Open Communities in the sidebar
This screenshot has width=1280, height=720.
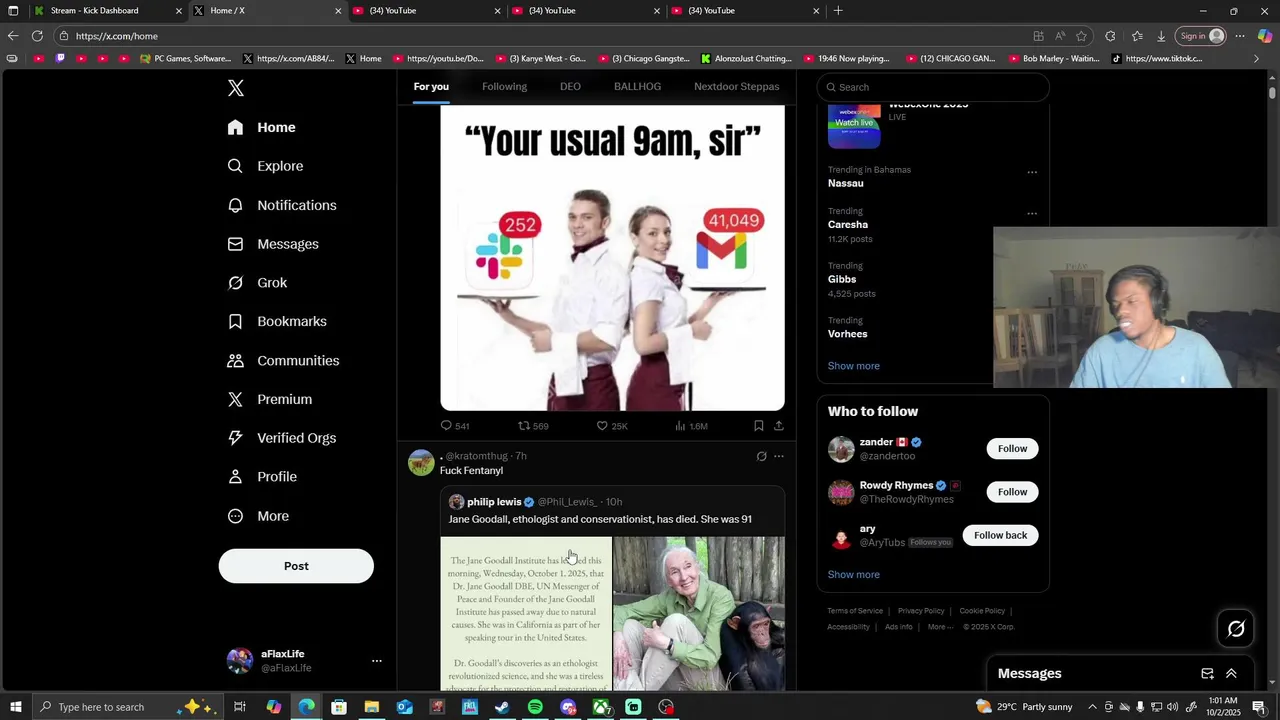tap(283, 360)
